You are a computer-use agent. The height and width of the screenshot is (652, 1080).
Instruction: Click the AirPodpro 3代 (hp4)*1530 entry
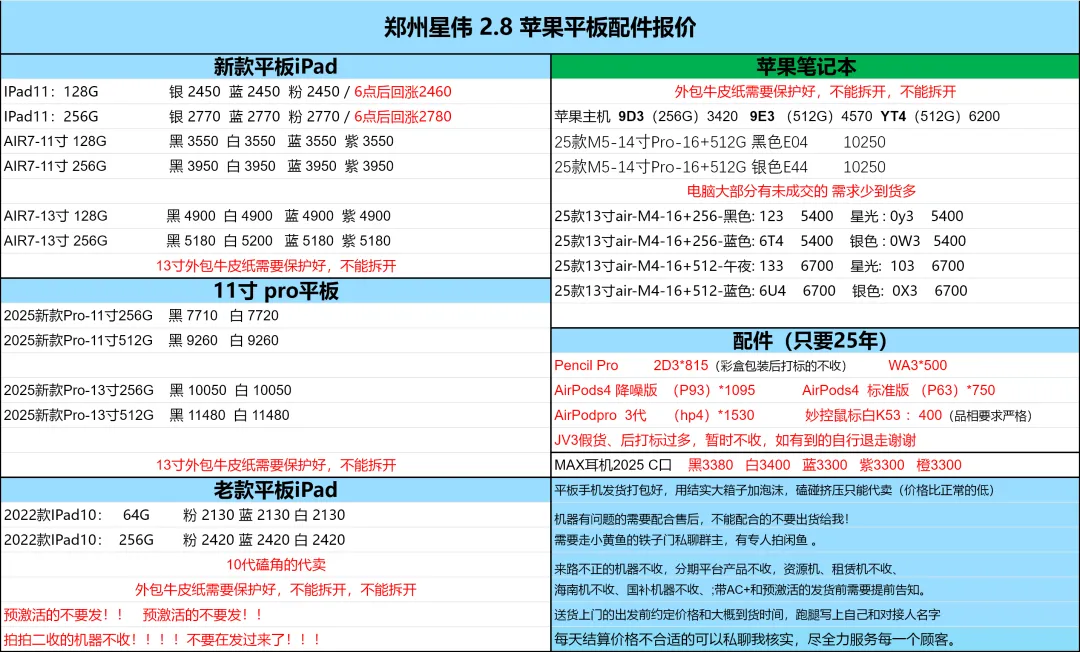pos(654,415)
